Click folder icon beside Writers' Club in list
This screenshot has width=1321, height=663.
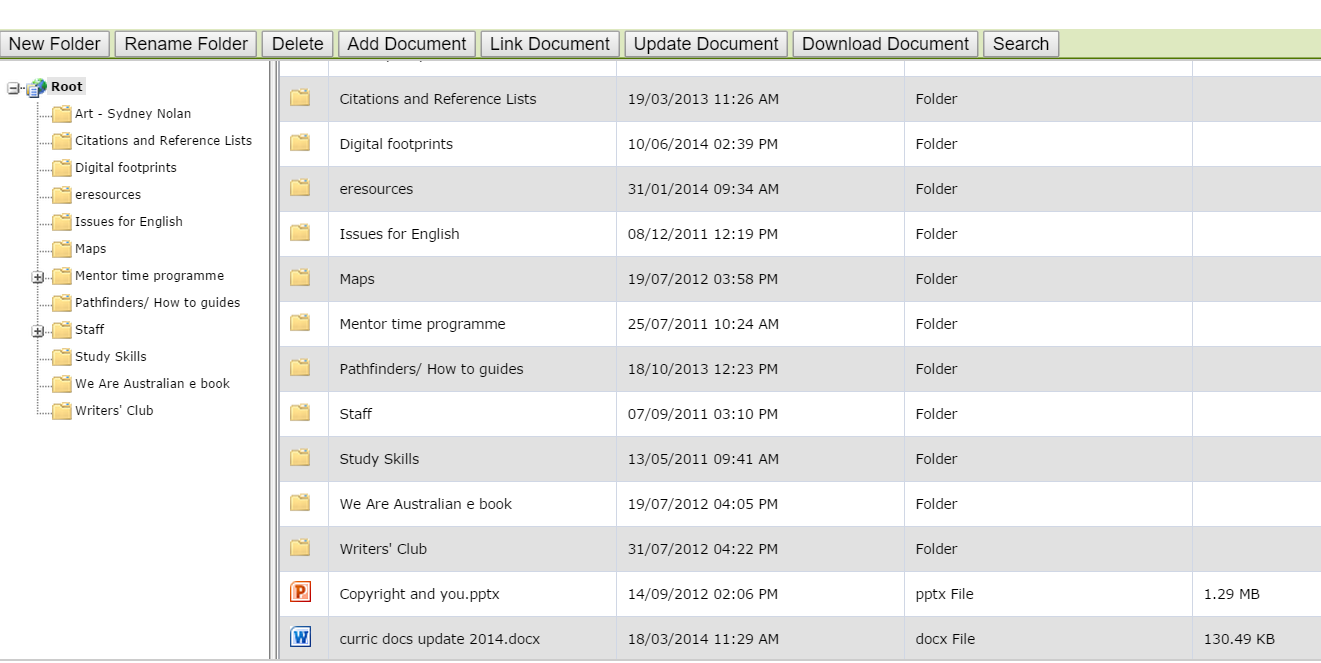[300, 548]
